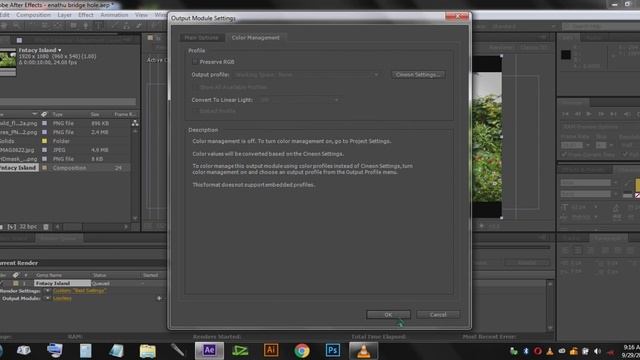Click the trash icon in Project panel footer

(46, 227)
